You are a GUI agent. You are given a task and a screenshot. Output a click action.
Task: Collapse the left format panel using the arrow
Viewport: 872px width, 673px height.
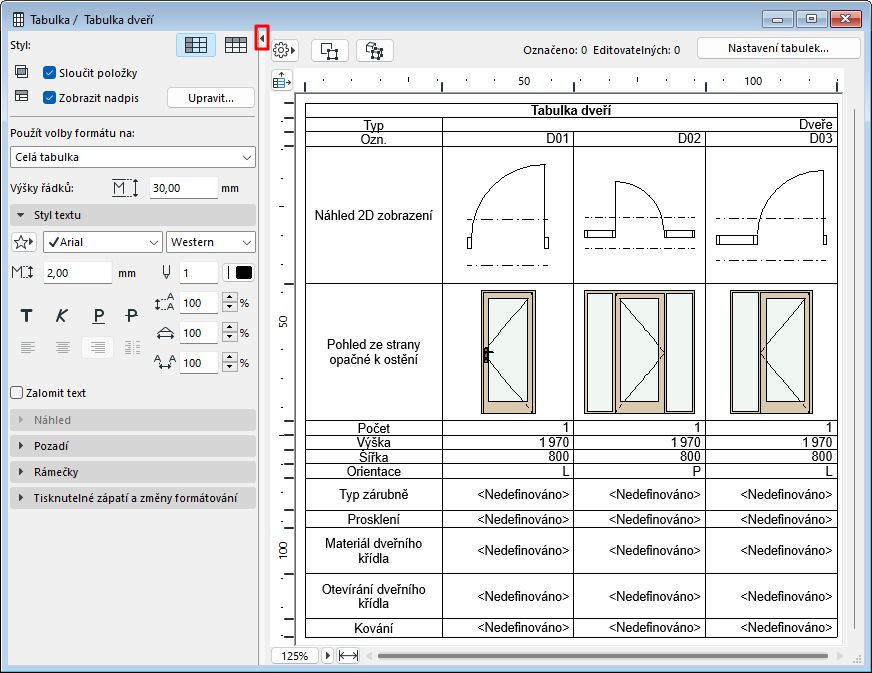[x=262, y=37]
